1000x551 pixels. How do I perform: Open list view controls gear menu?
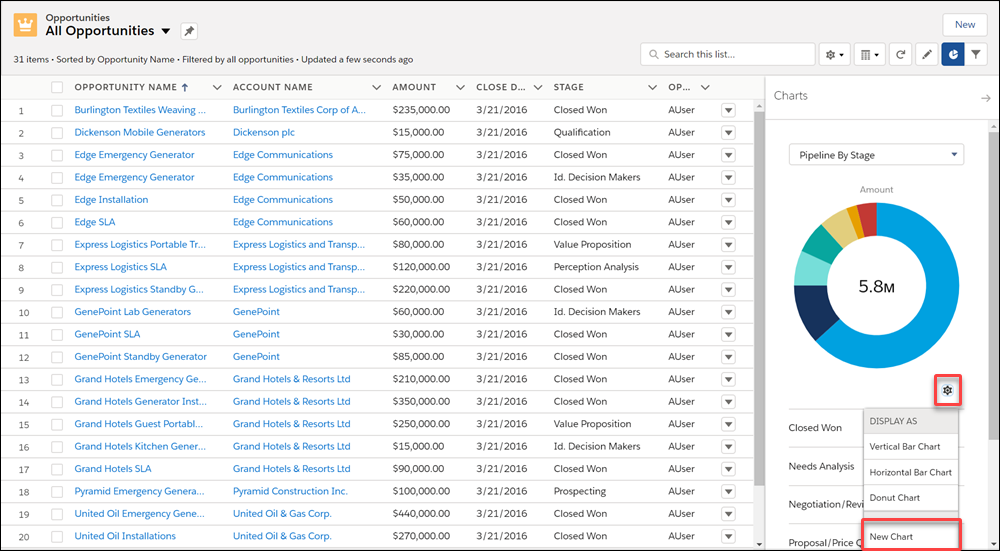pyautogui.click(x=834, y=55)
